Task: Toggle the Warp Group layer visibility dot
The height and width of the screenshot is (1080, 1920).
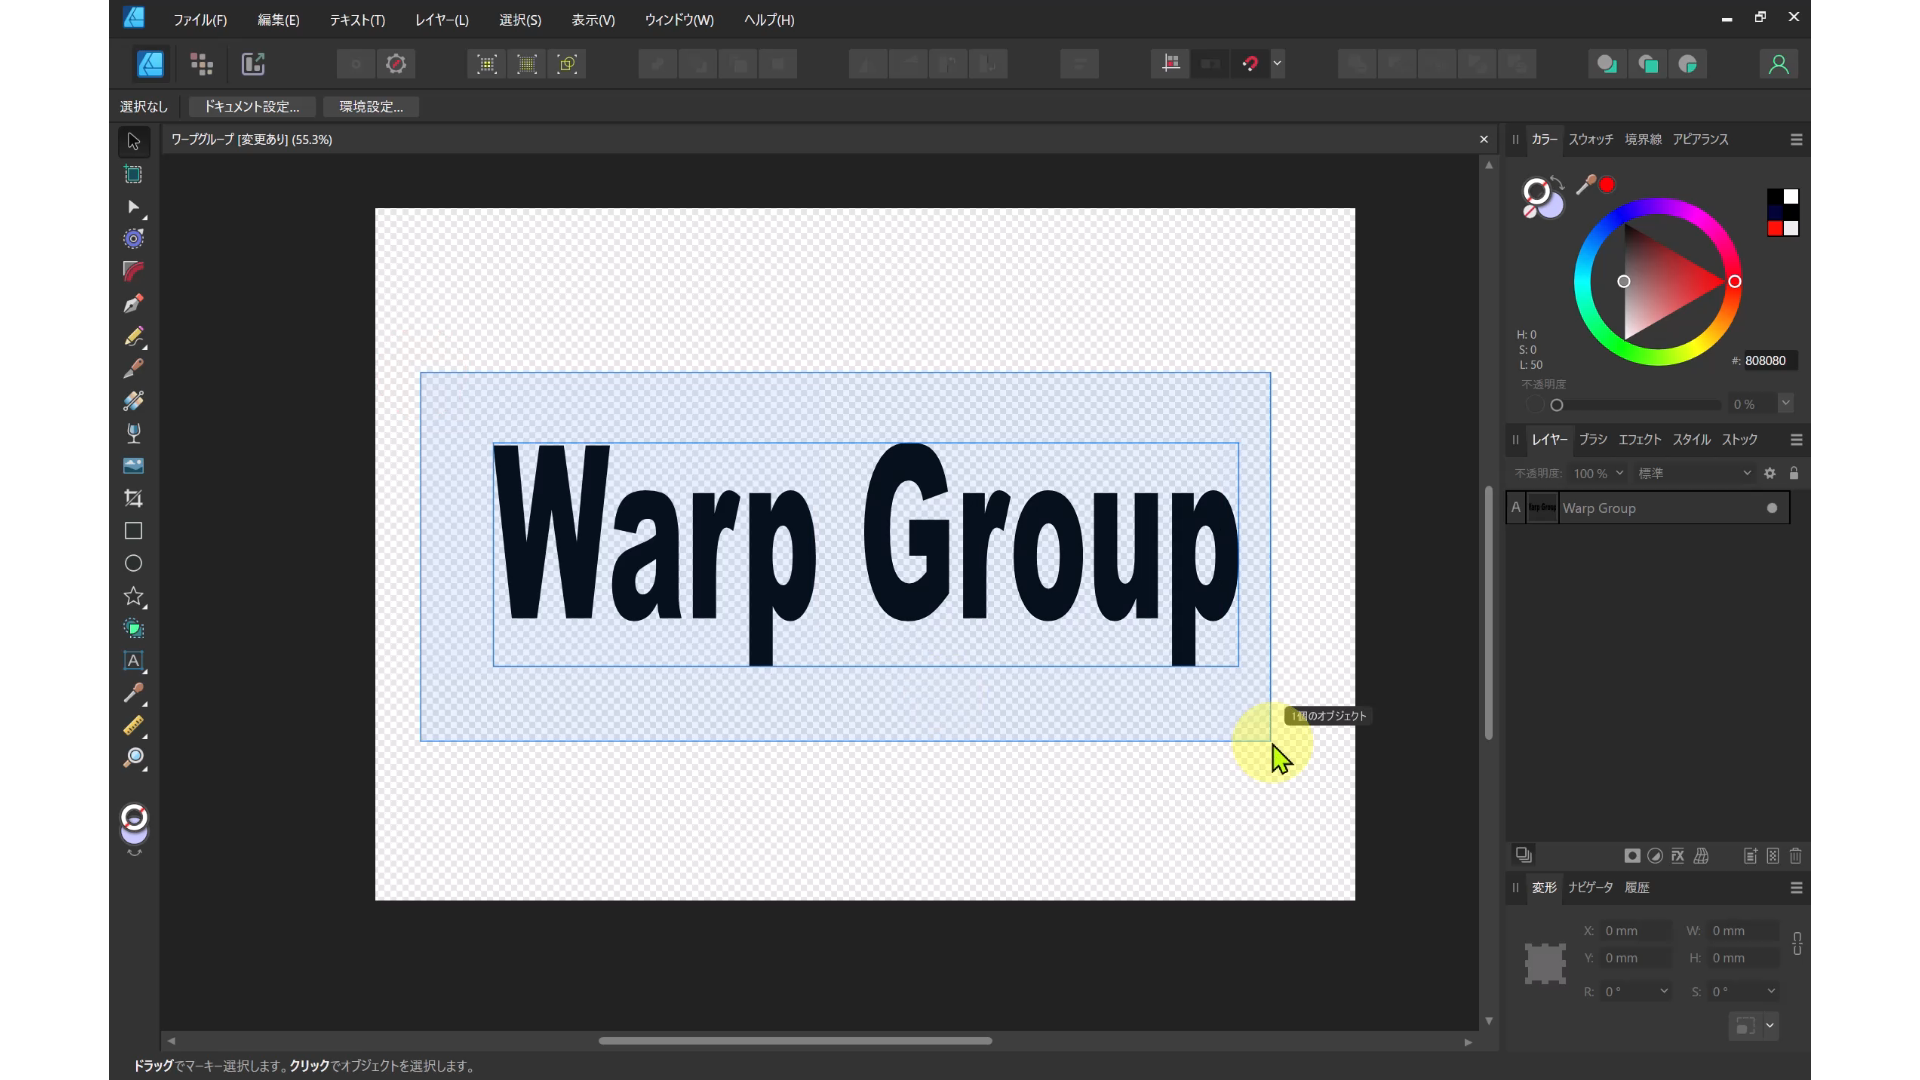Action: 1772,508
